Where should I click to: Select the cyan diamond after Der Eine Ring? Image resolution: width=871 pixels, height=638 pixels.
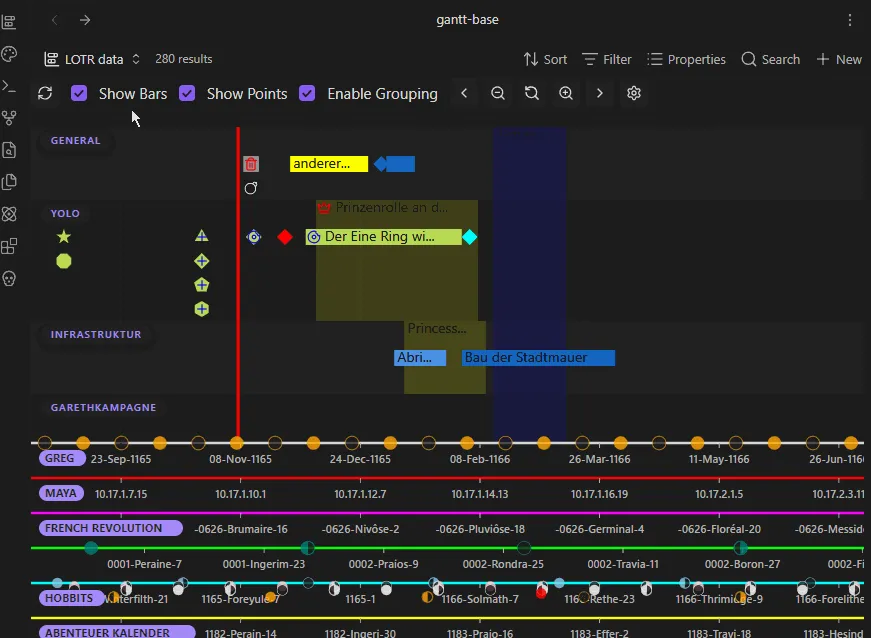point(470,237)
